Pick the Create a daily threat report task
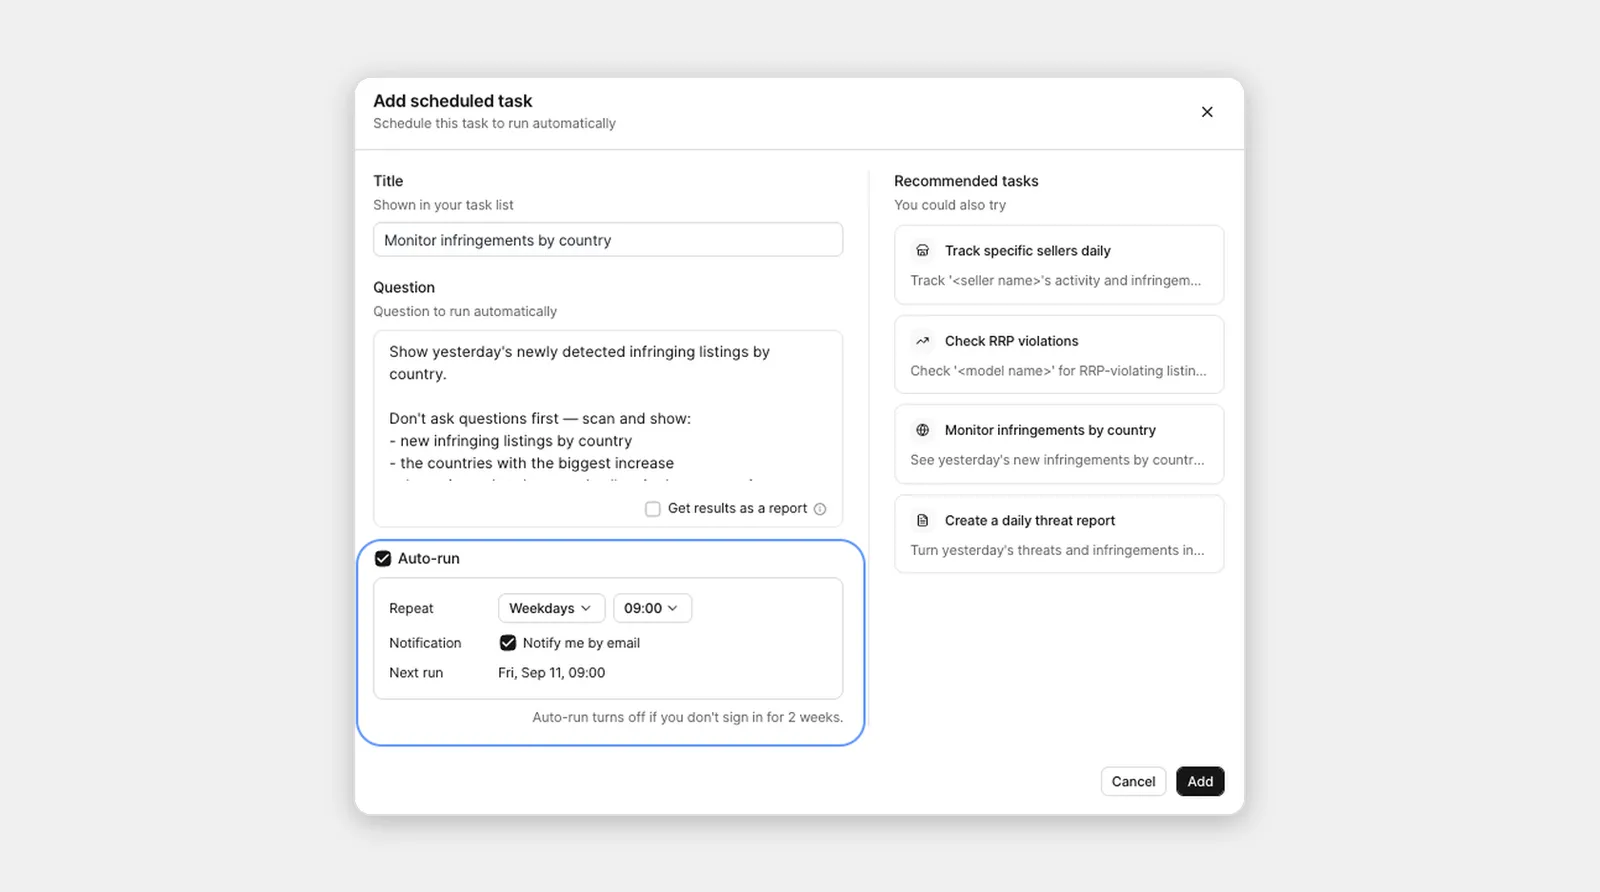Screen dimensions: 1600x892 pyautogui.click(x=1059, y=535)
